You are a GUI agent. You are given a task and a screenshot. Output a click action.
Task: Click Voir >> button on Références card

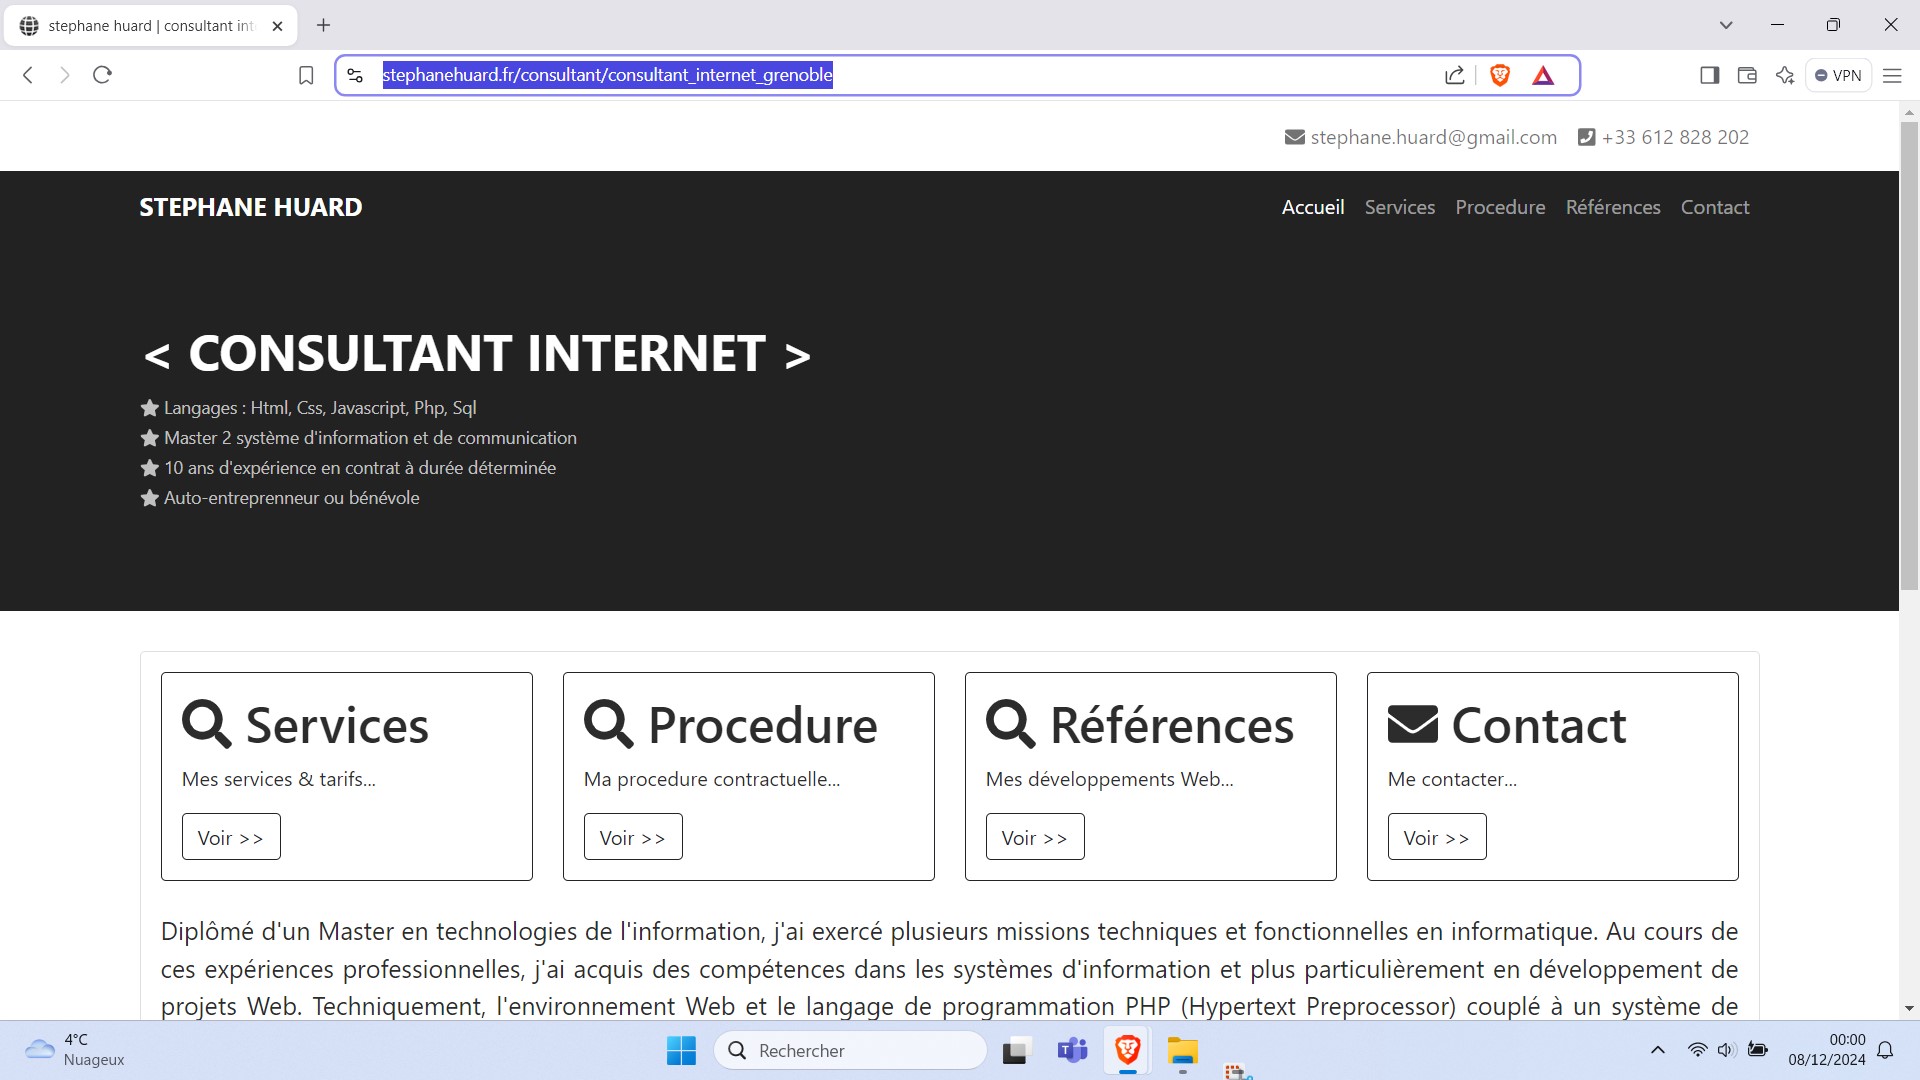coord(1035,836)
